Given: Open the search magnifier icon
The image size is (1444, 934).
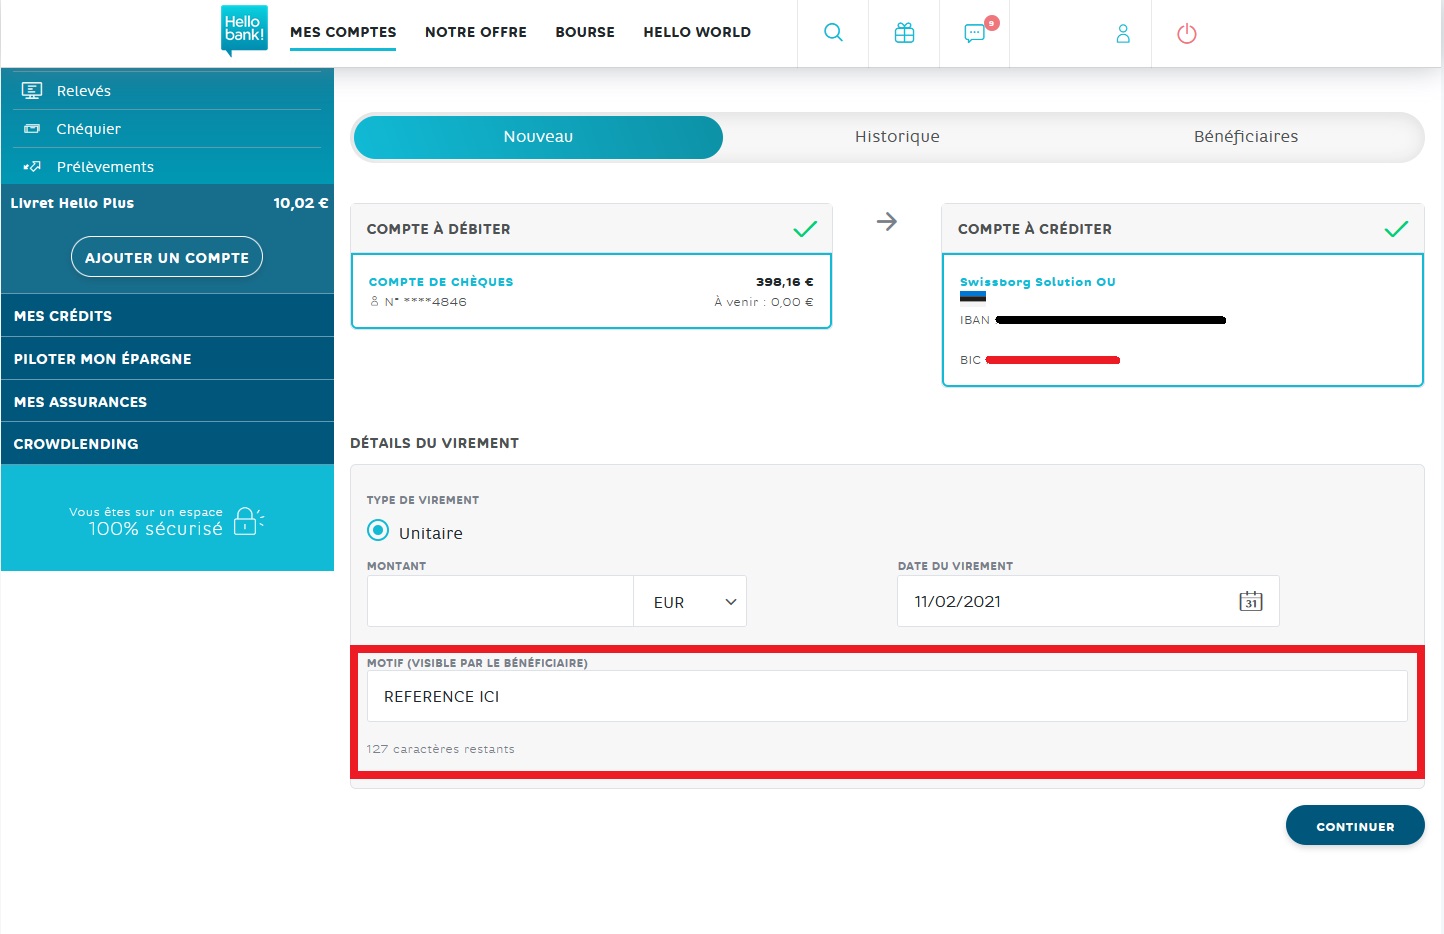Looking at the screenshot, I should click(833, 33).
